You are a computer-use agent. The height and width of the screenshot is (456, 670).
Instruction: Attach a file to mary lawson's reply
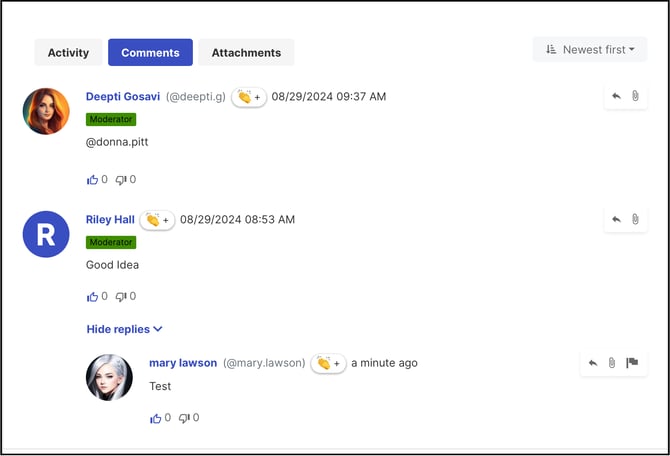tap(612, 363)
